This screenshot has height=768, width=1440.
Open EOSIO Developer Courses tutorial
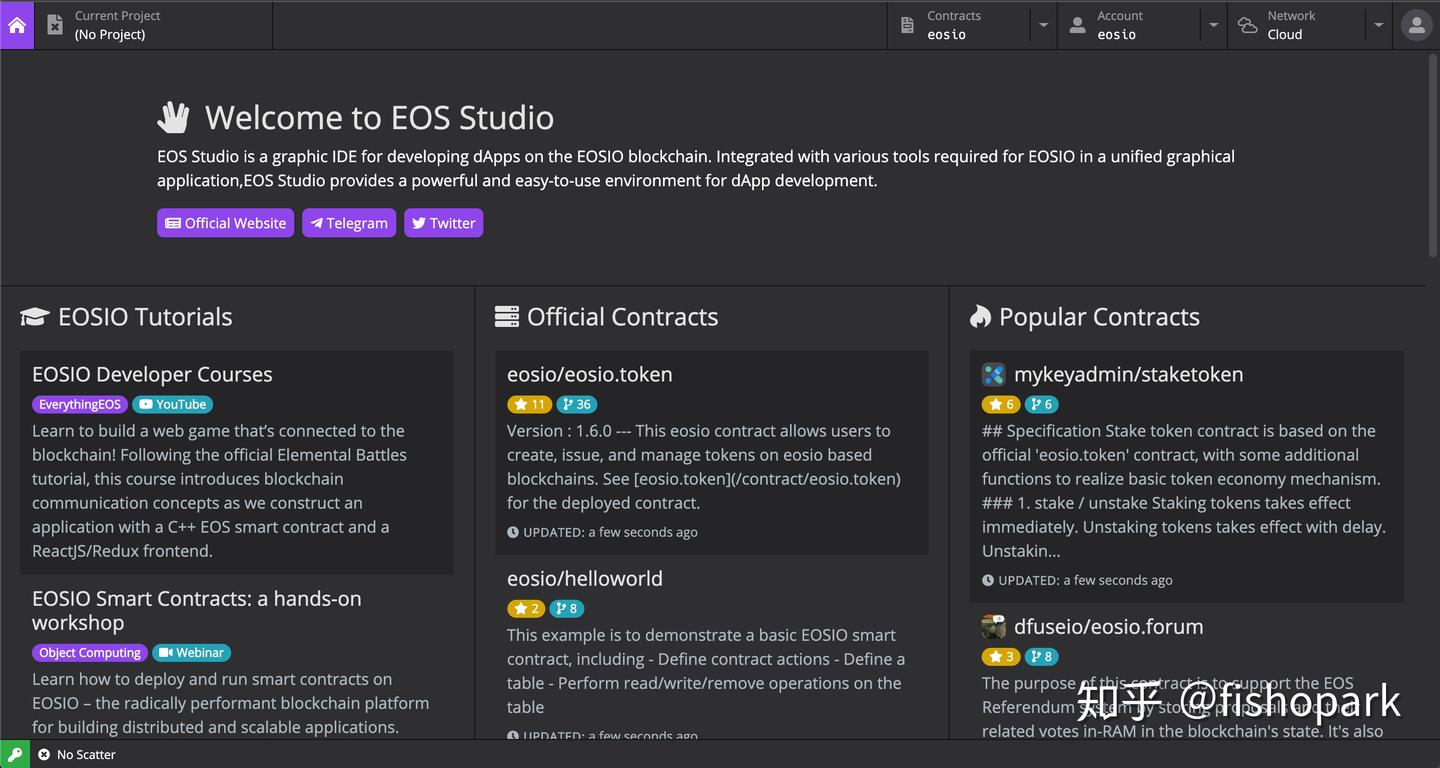[x=152, y=374]
